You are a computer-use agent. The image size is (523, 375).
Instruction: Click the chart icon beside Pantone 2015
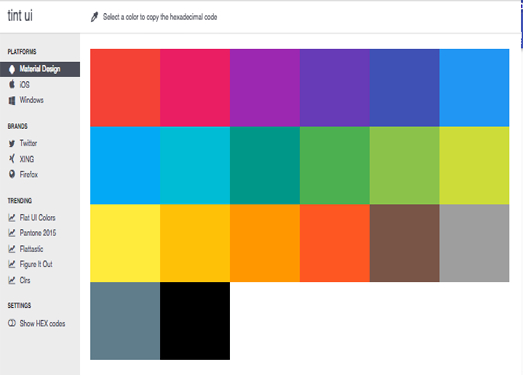coord(12,233)
